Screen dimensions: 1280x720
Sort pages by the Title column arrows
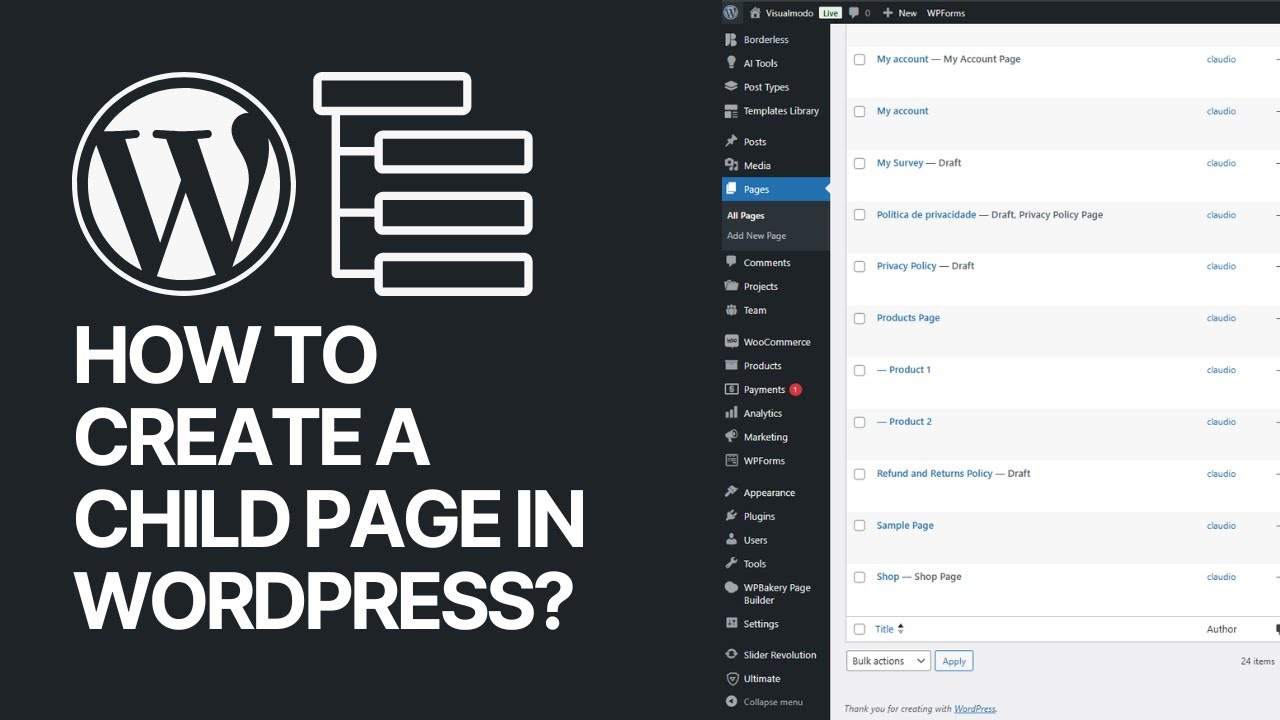[900, 629]
